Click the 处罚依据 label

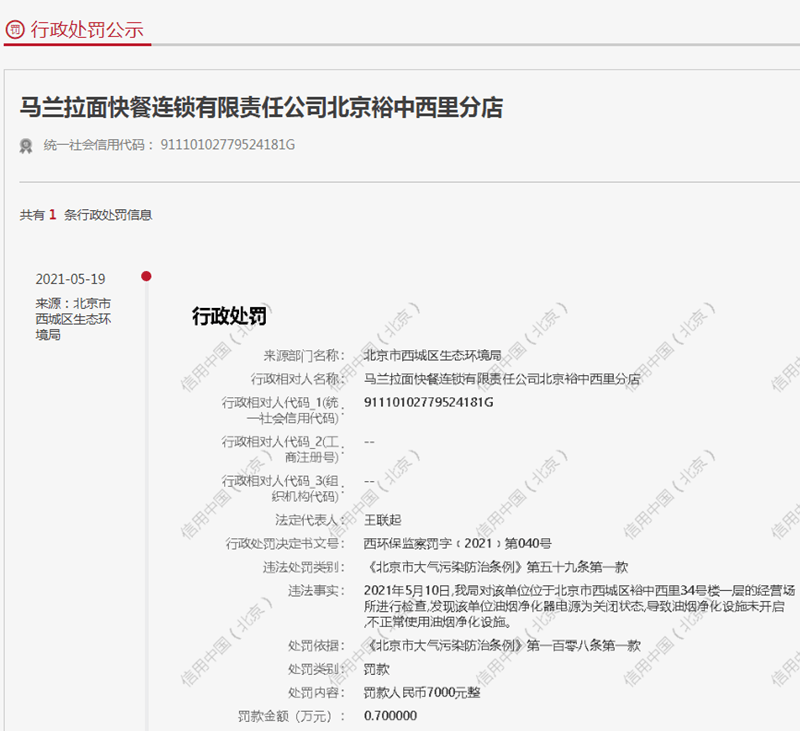point(316,646)
